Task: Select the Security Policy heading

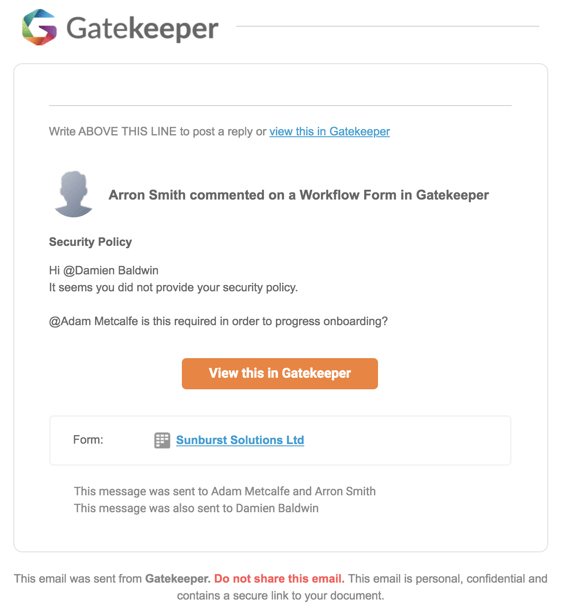Action: [90, 242]
